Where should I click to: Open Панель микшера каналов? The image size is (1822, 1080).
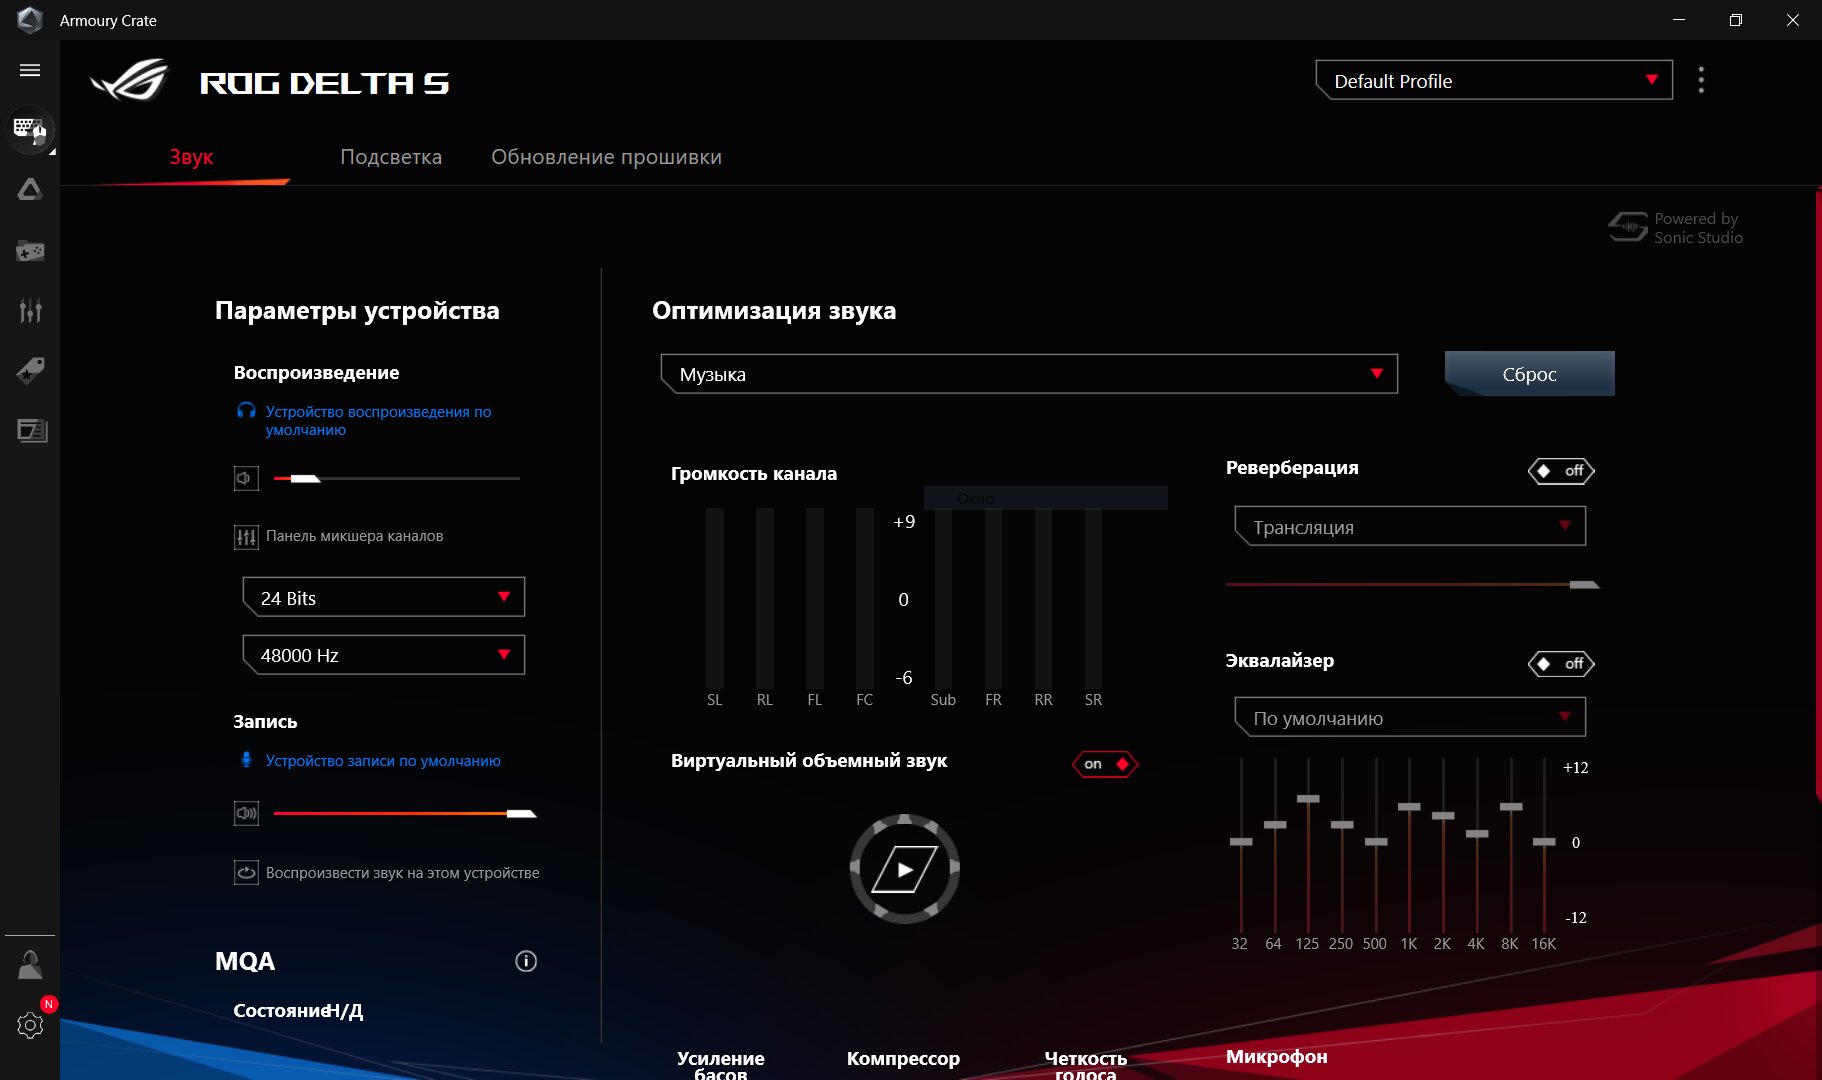click(354, 536)
